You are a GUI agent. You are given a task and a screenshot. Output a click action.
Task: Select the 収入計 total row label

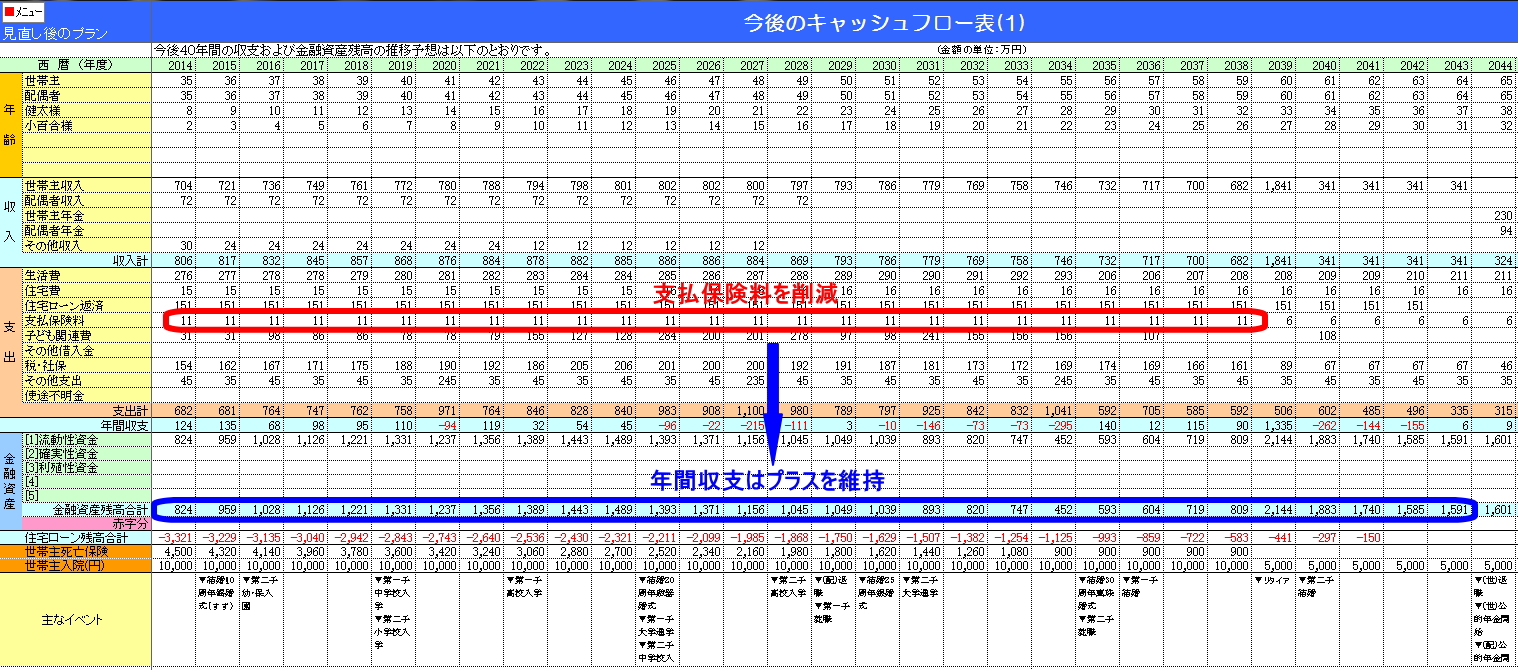point(130,260)
